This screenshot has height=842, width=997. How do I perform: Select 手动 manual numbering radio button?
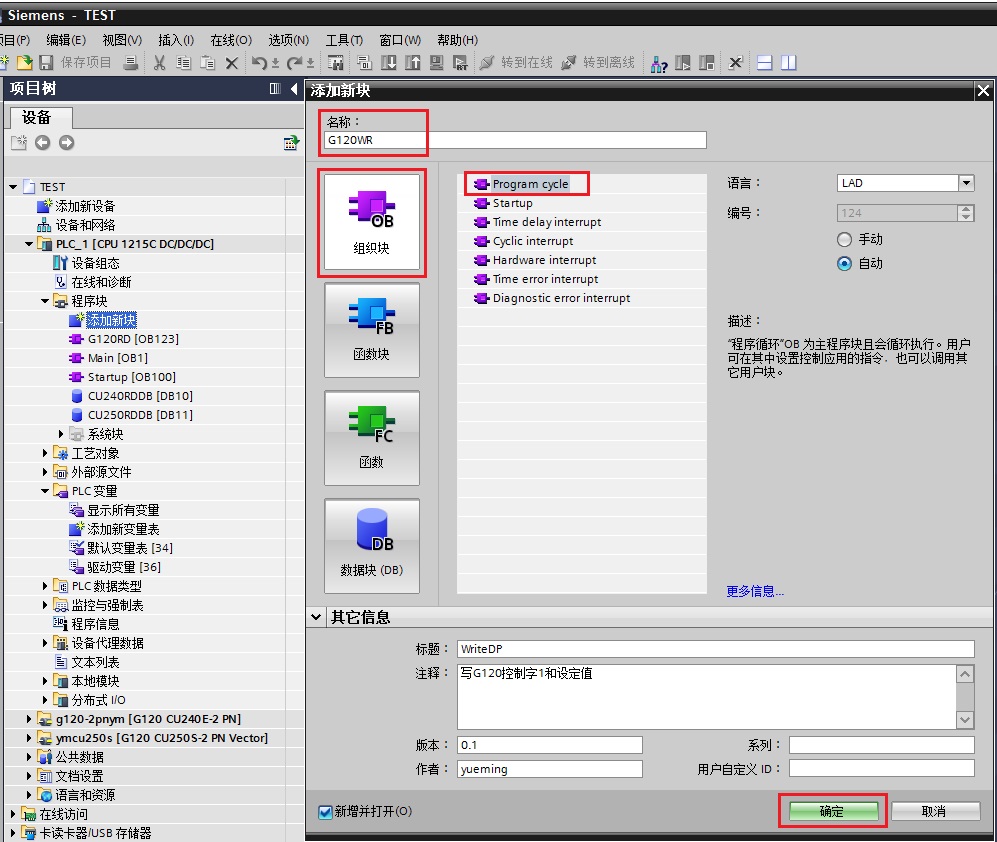point(844,239)
